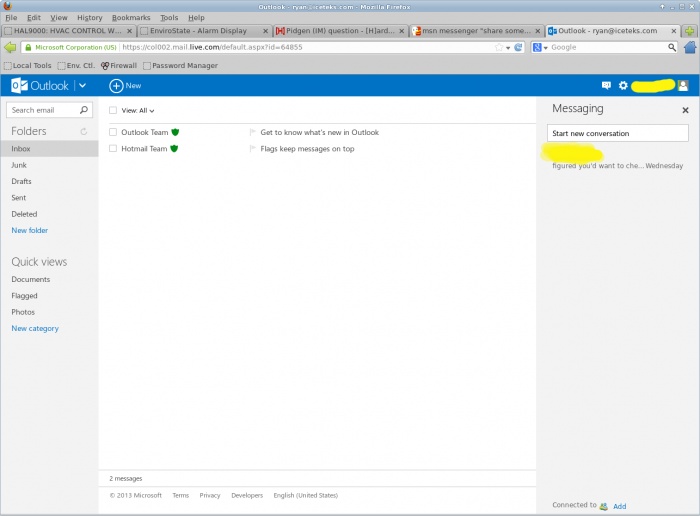Flag the Outlook Team message
Viewport: 700px width, 516px height.
pos(252,132)
